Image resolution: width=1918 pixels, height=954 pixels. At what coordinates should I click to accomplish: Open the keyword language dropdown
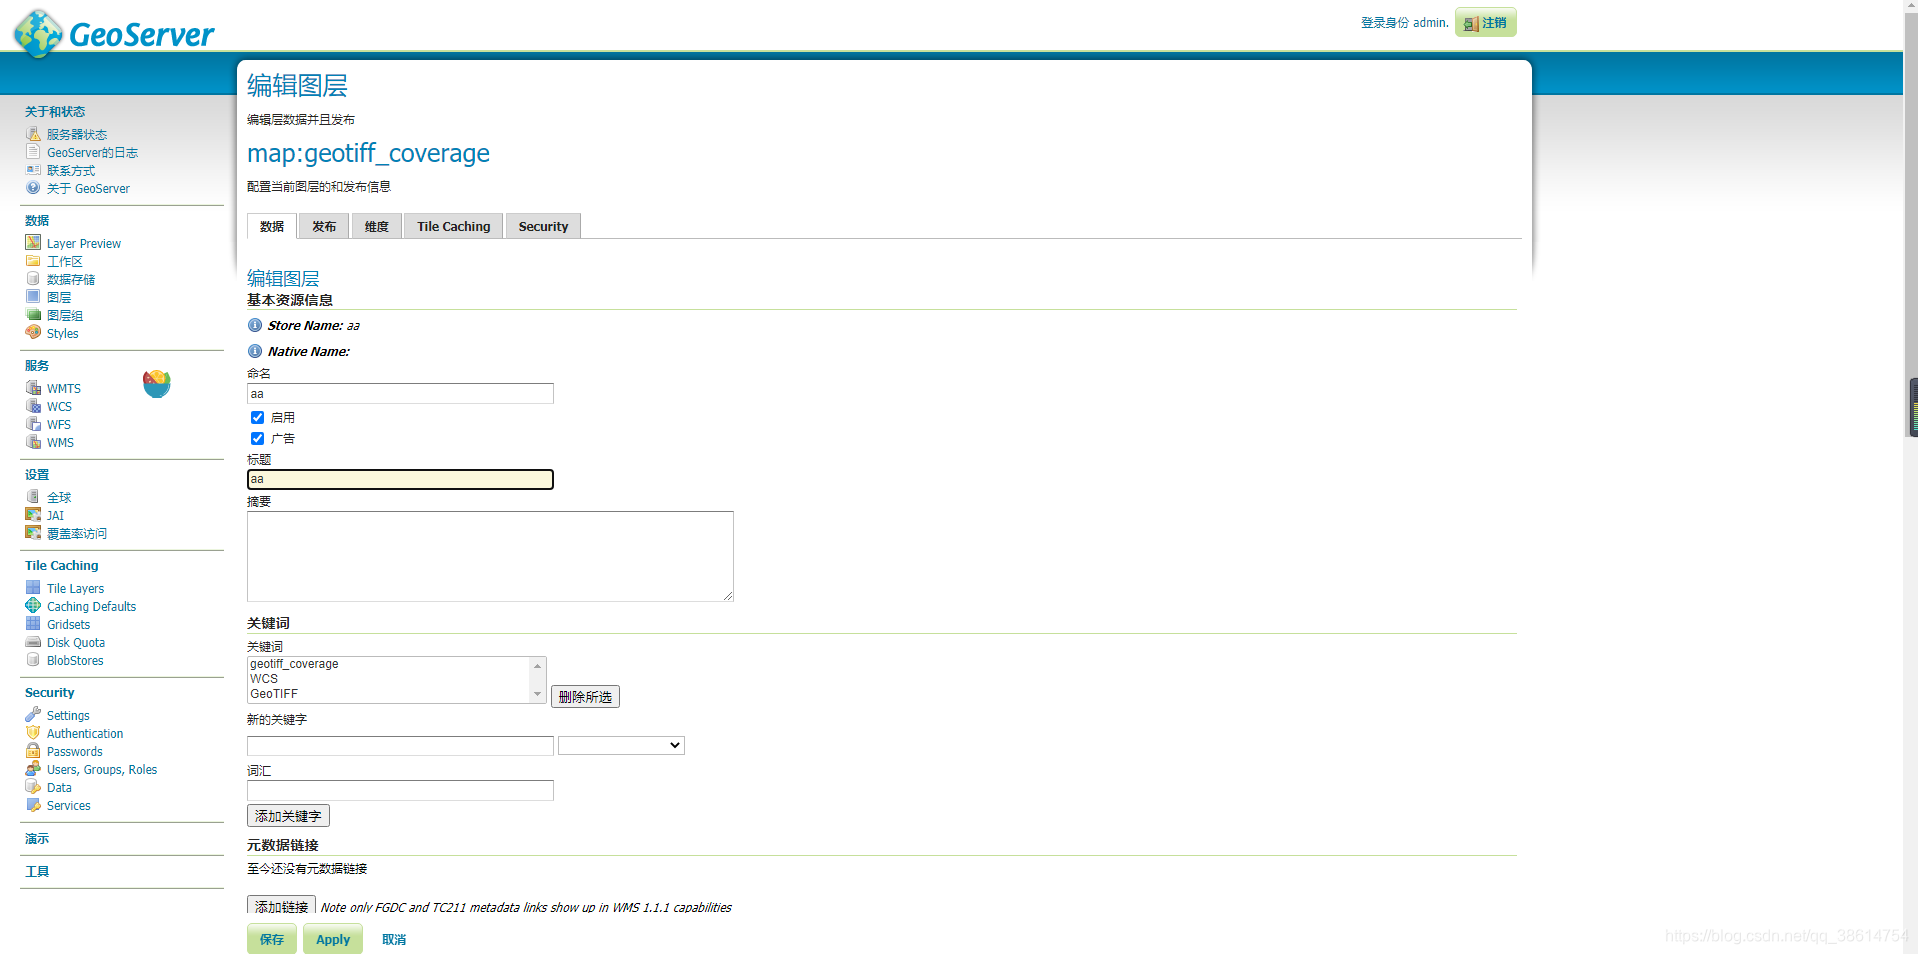pos(621,745)
